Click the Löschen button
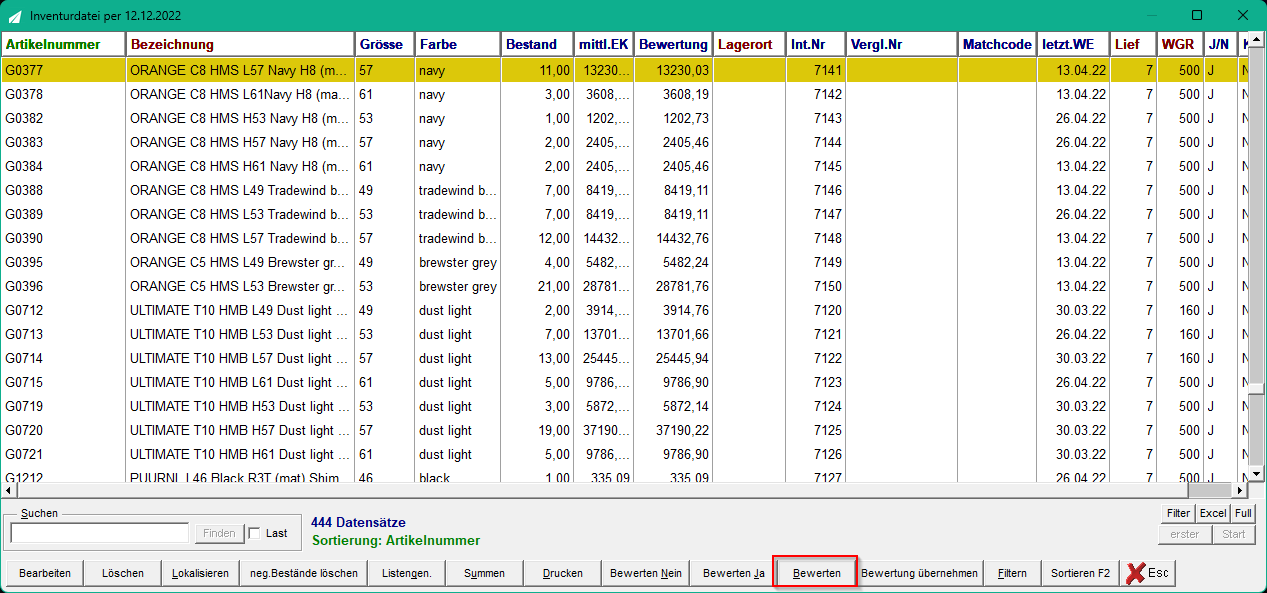This screenshot has height=593, width=1267. tap(122, 573)
